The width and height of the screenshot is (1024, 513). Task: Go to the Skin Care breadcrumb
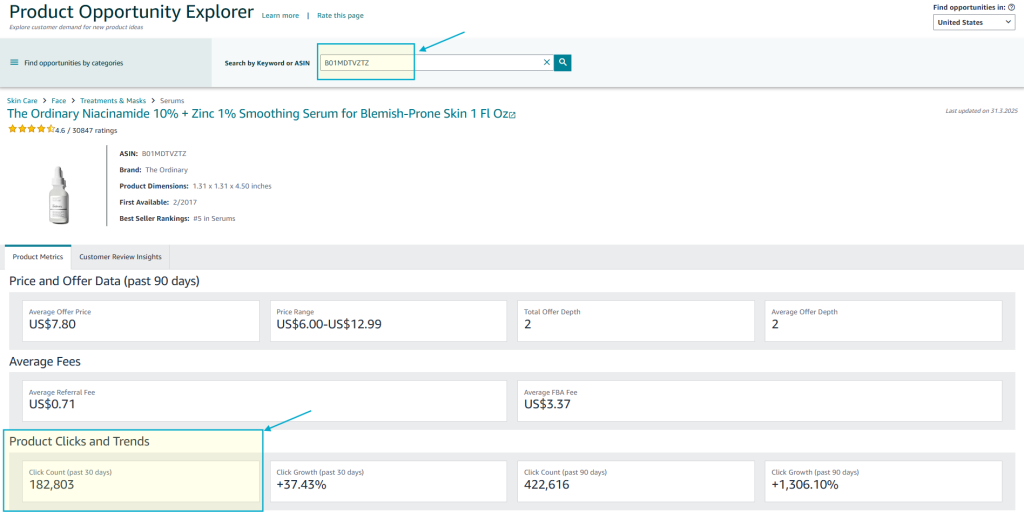click(22, 101)
